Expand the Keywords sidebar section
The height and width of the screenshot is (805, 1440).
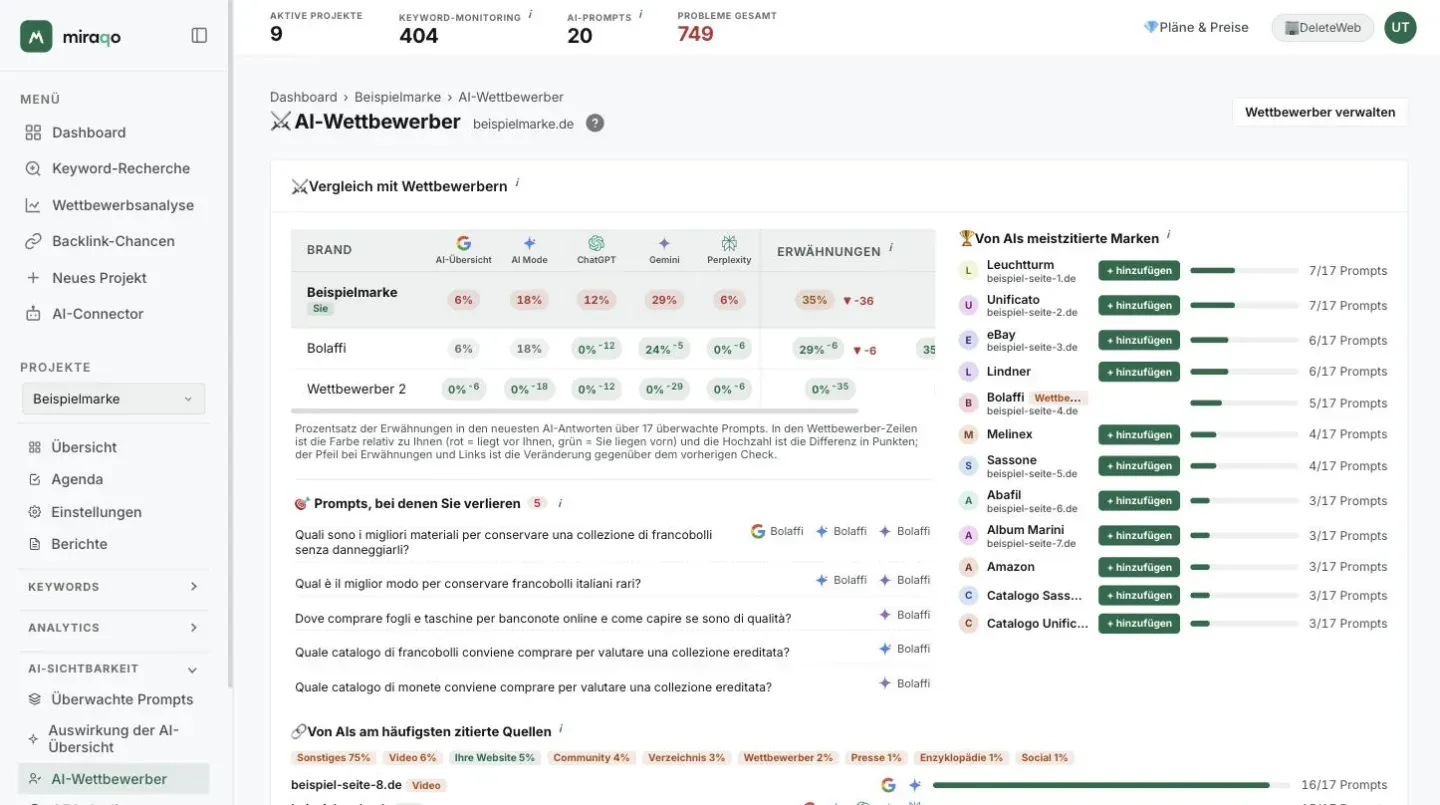(x=113, y=586)
